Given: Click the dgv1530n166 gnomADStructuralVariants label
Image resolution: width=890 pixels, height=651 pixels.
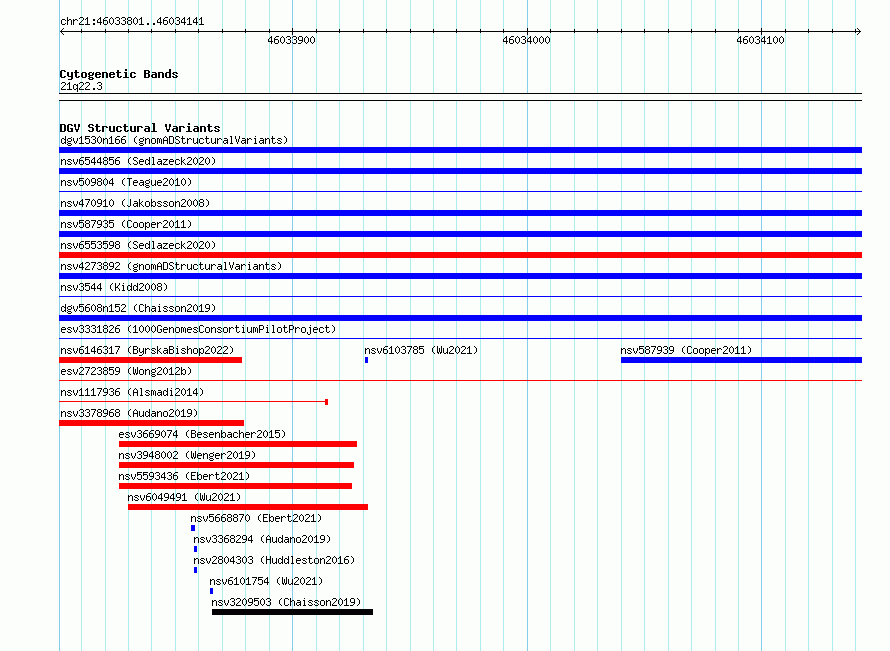Looking at the screenshot, I should pyautogui.click(x=174, y=140).
